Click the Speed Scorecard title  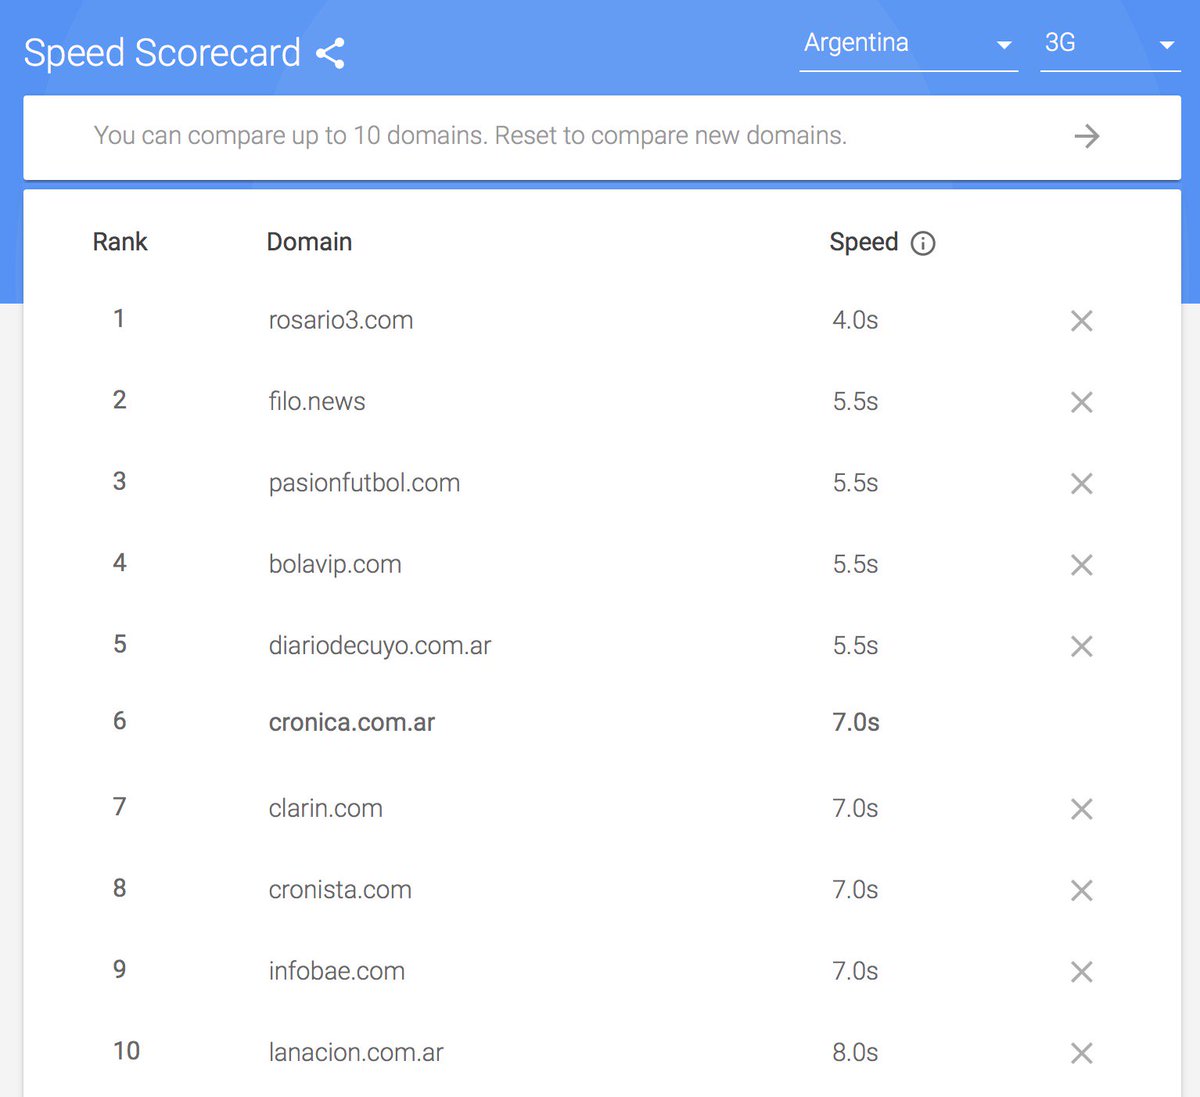point(162,53)
